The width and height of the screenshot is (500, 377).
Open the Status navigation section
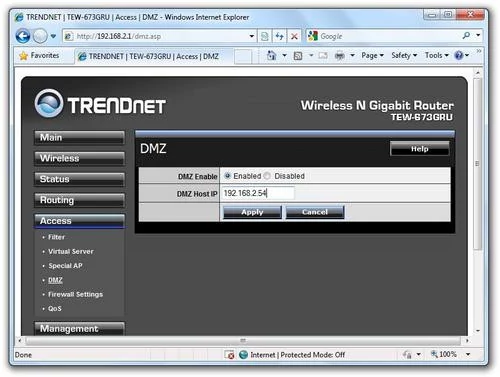(79, 179)
